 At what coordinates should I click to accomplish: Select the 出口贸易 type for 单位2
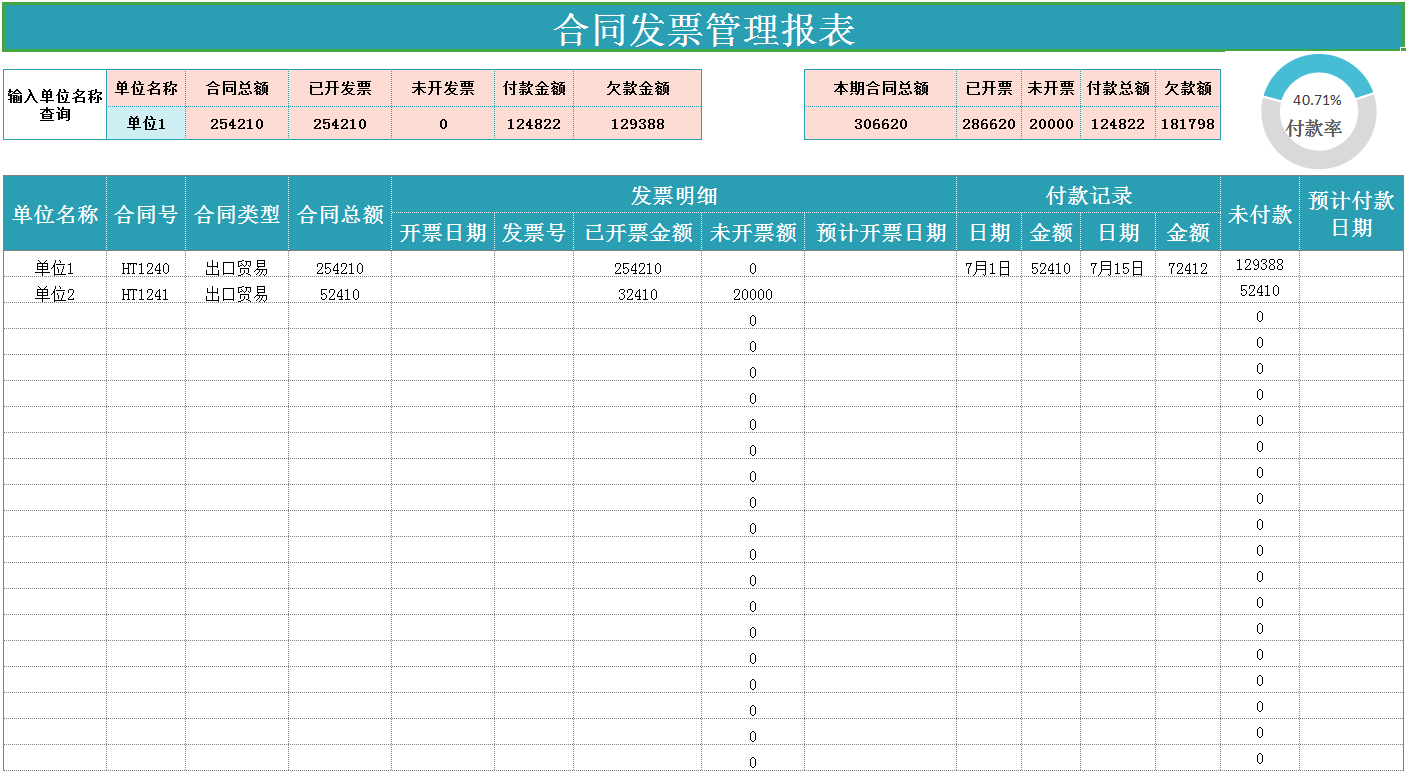coord(239,293)
